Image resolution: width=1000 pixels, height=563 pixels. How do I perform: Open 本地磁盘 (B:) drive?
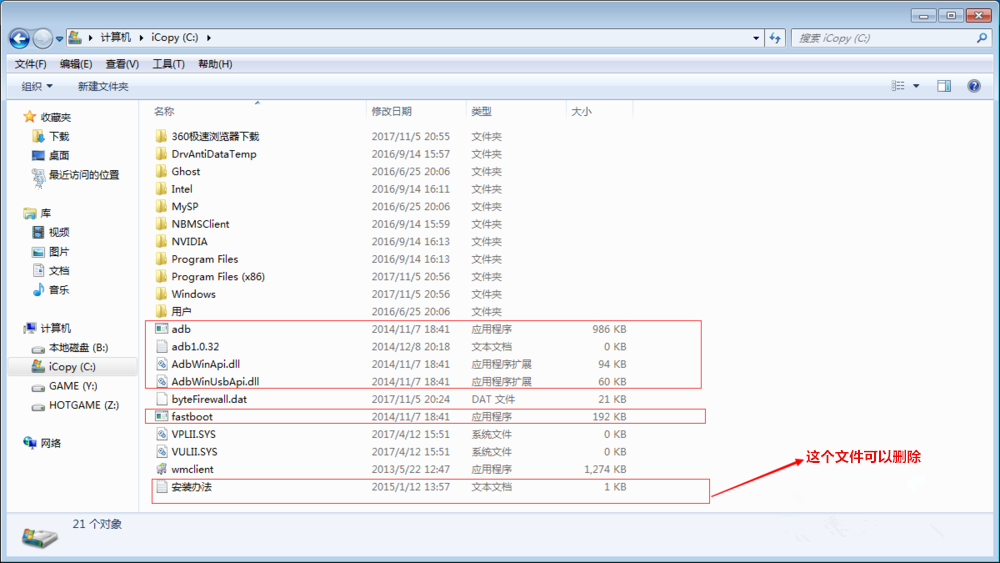(78, 347)
